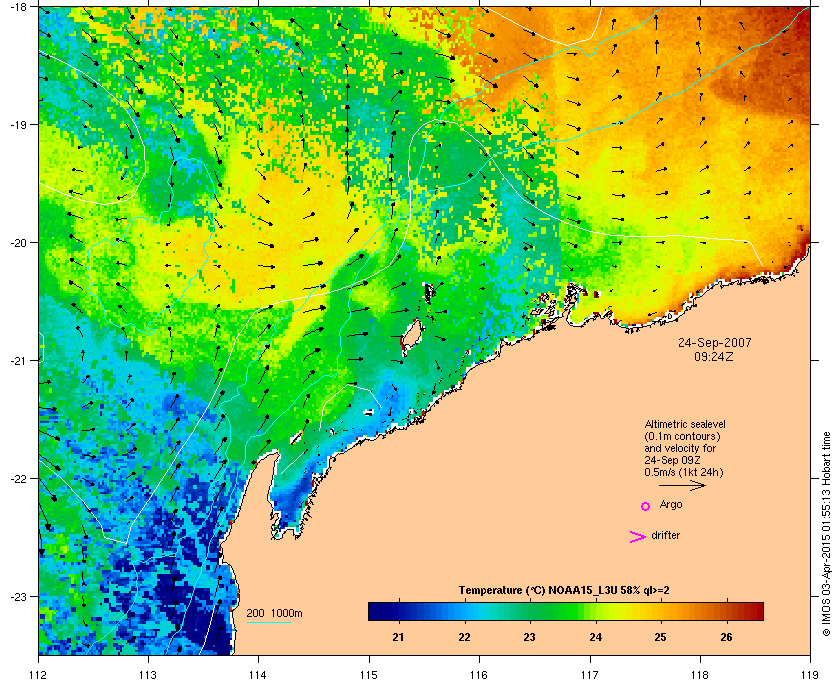Click the '0.5m/s (1kt 24h)' text
The image size is (840, 680).
684,473
